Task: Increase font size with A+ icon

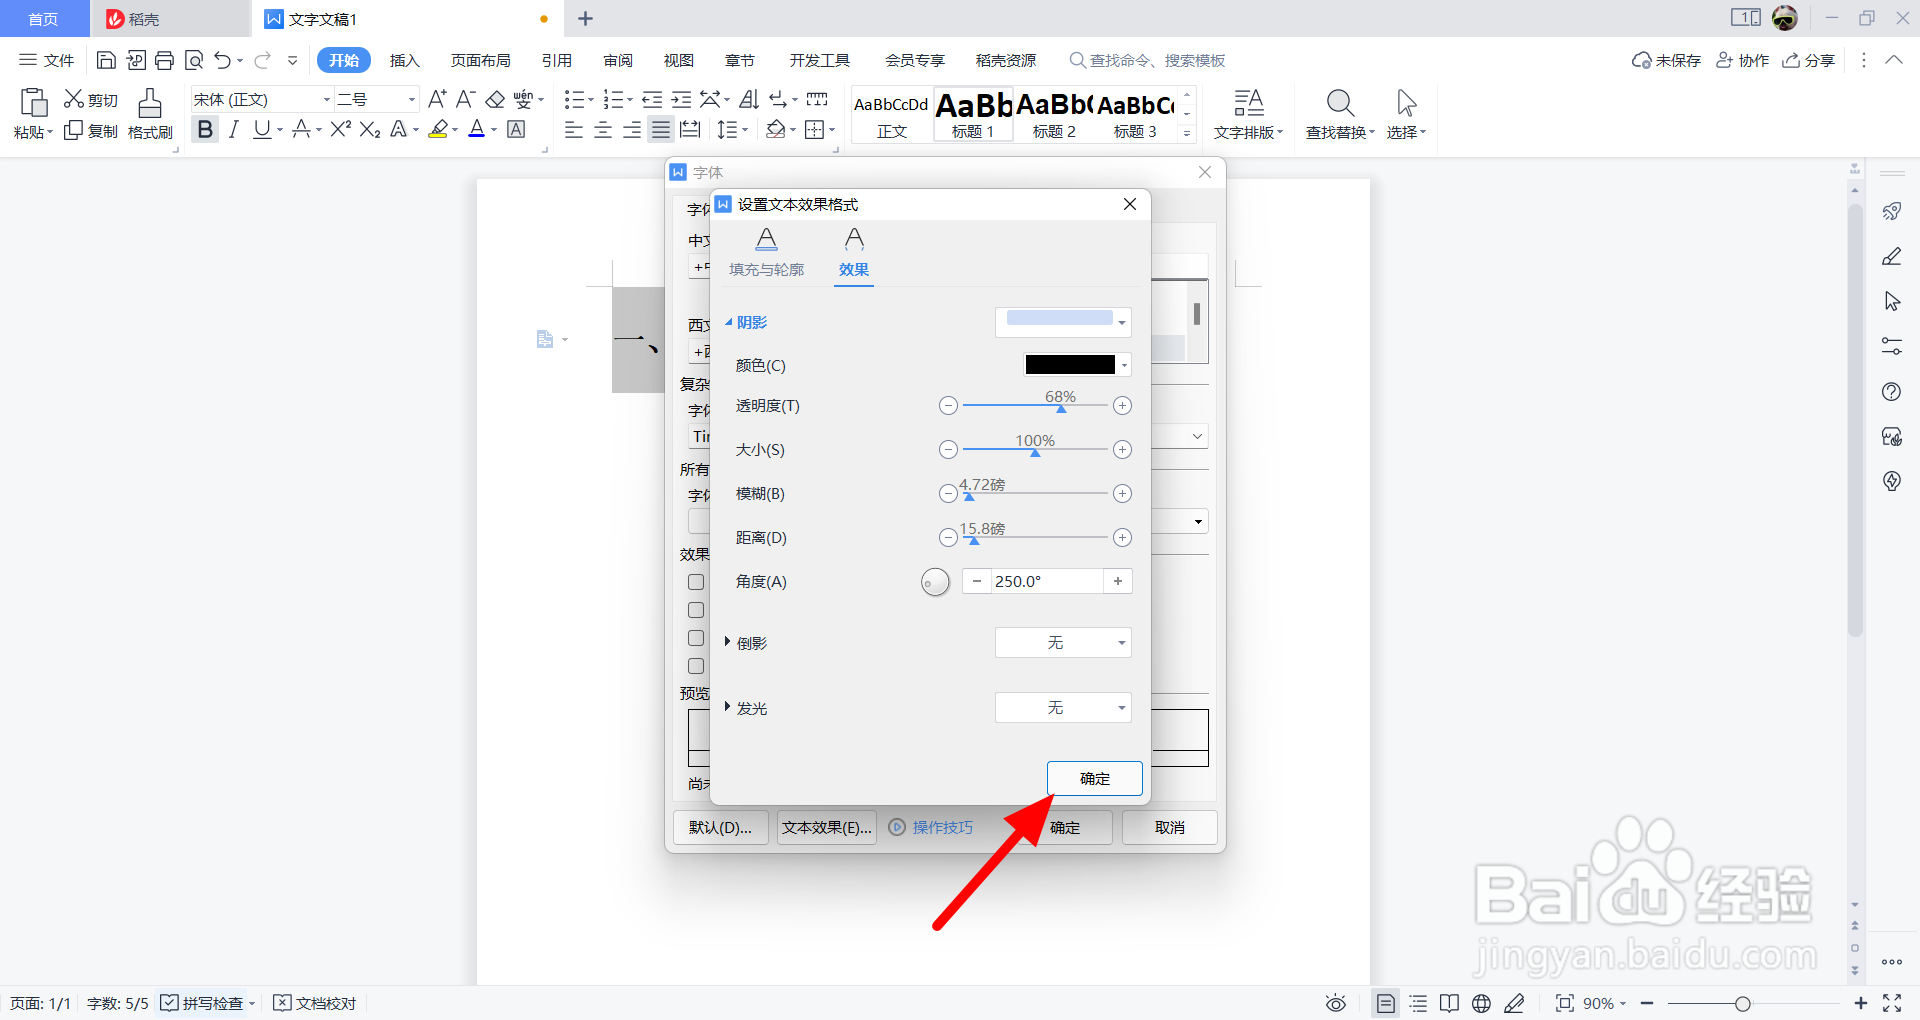Action: 437,100
